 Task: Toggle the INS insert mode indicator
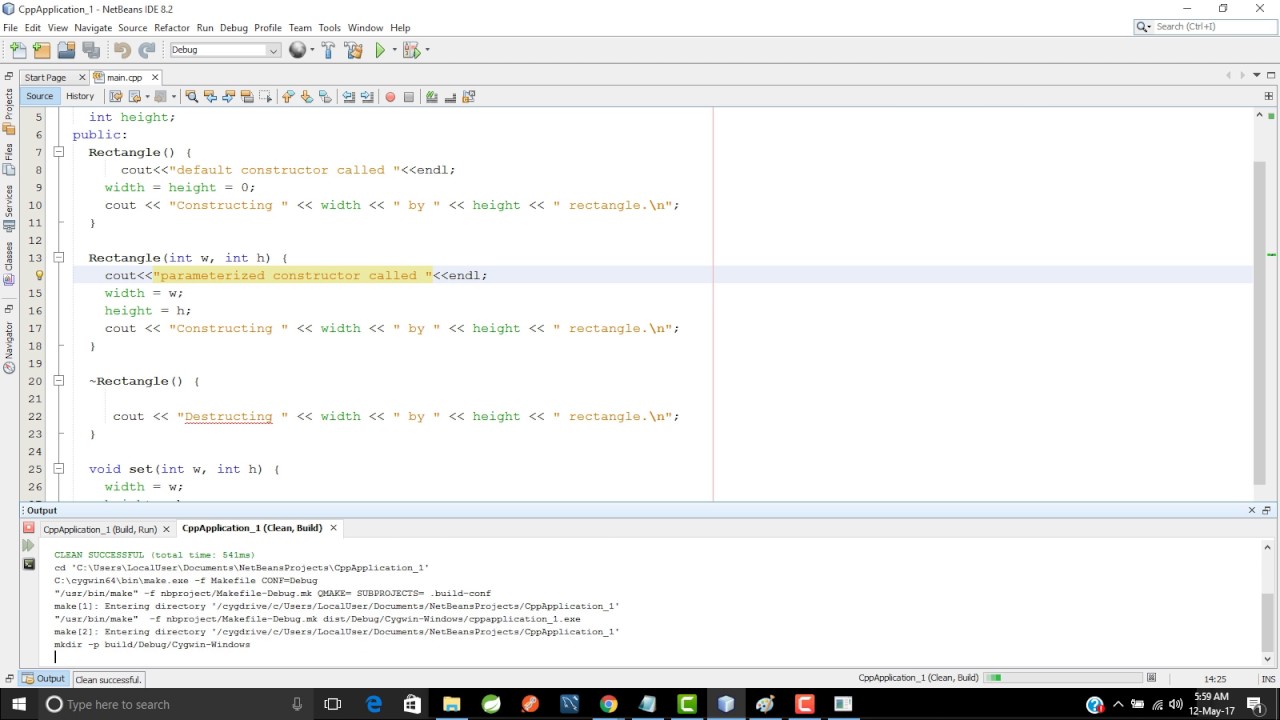tap(1268, 679)
